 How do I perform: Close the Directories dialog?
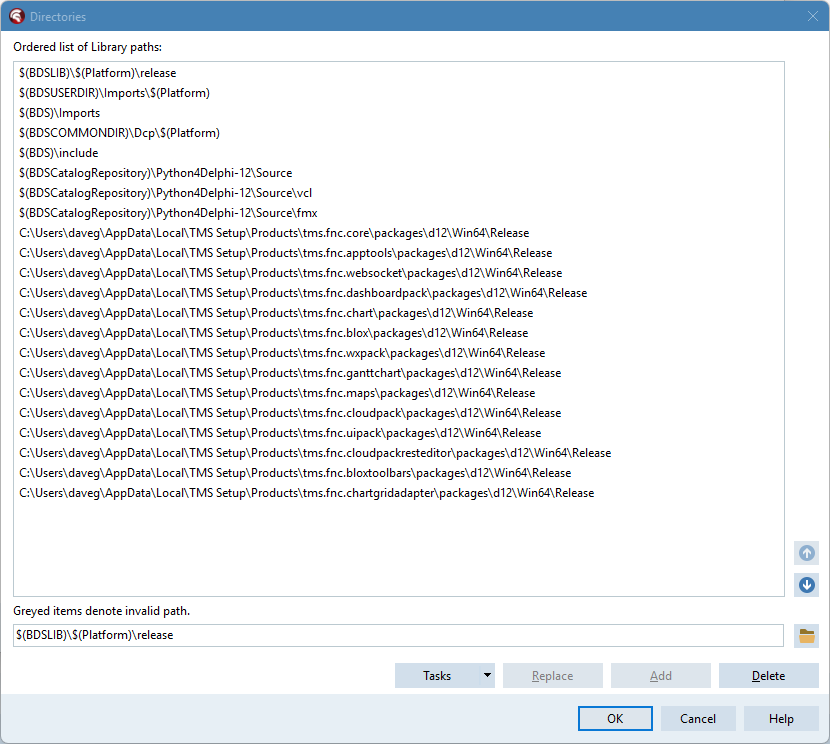click(813, 16)
